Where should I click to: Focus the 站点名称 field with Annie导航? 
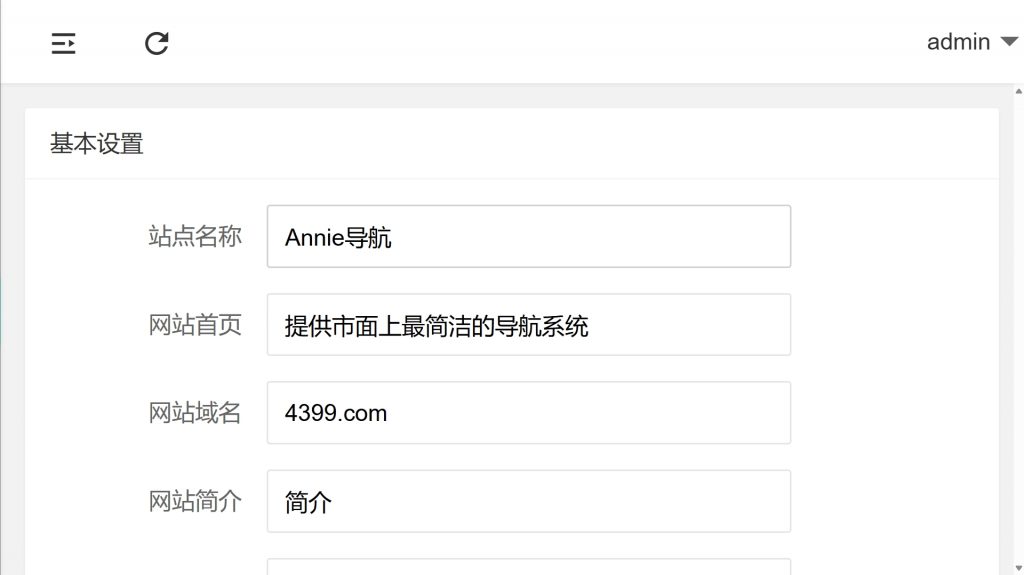point(529,237)
